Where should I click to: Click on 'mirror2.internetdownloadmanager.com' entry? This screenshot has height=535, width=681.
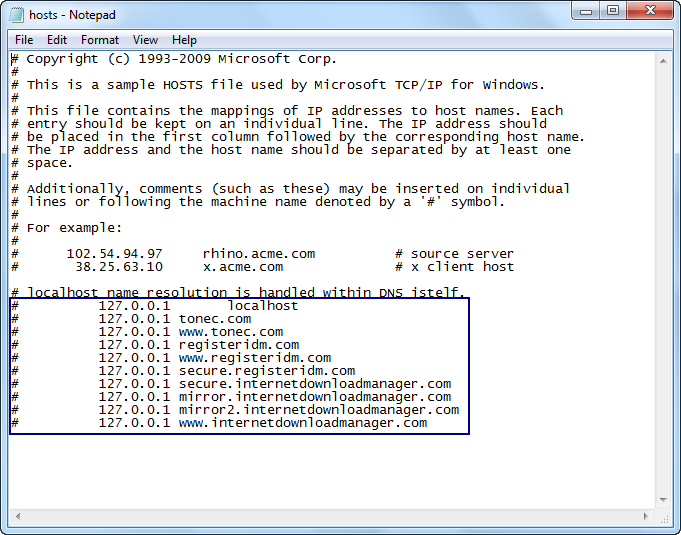[x=319, y=410]
